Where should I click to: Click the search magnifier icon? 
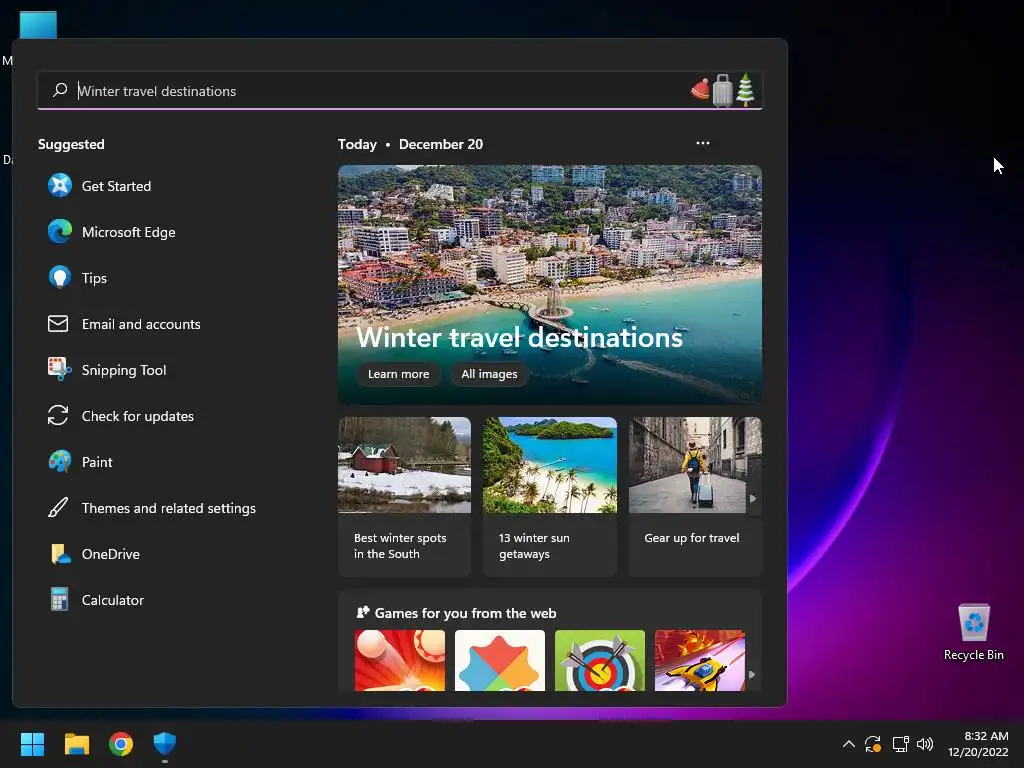pyautogui.click(x=60, y=90)
